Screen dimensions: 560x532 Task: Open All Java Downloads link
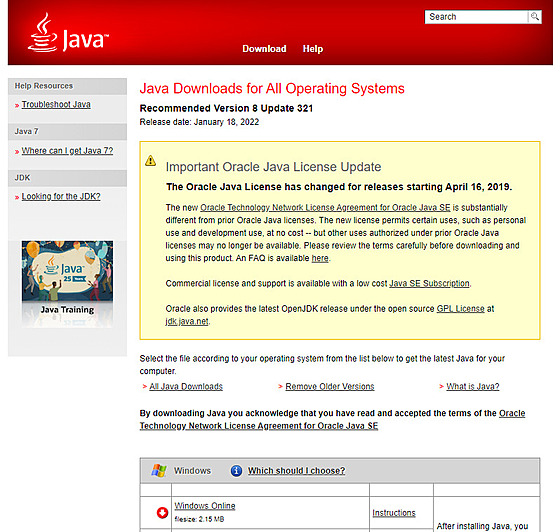[x=186, y=386]
